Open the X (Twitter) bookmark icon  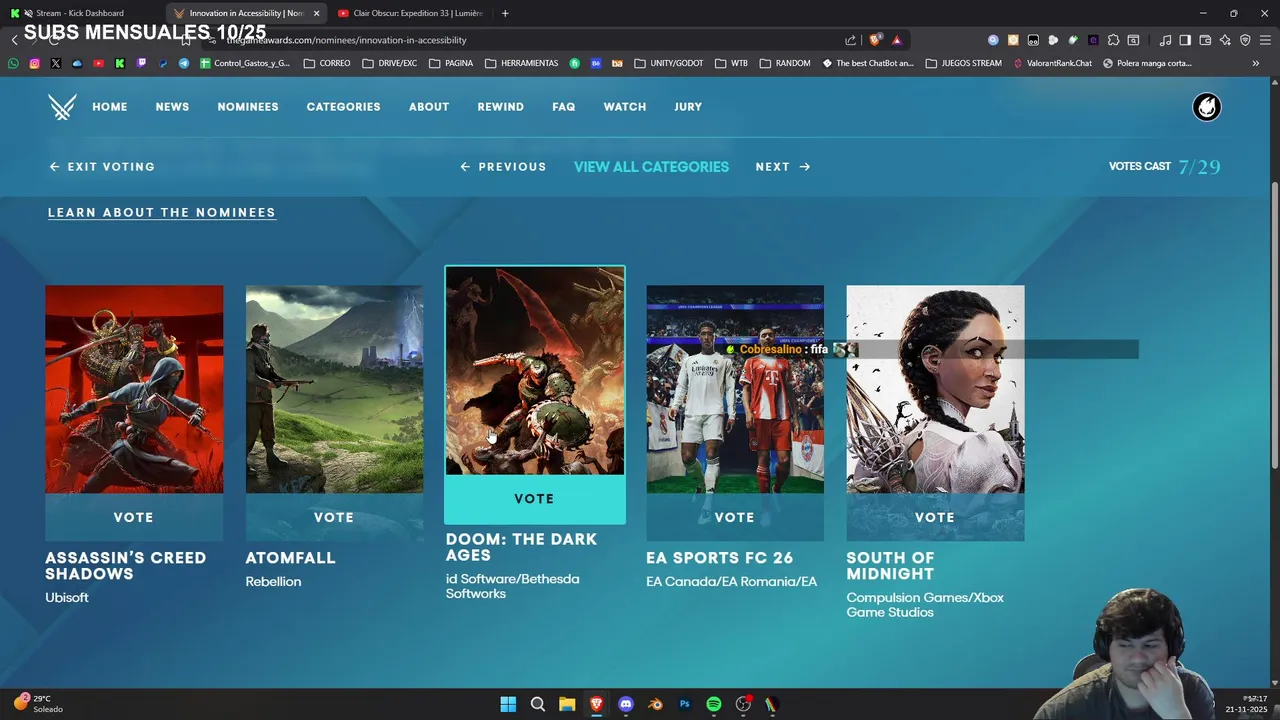[55, 63]
